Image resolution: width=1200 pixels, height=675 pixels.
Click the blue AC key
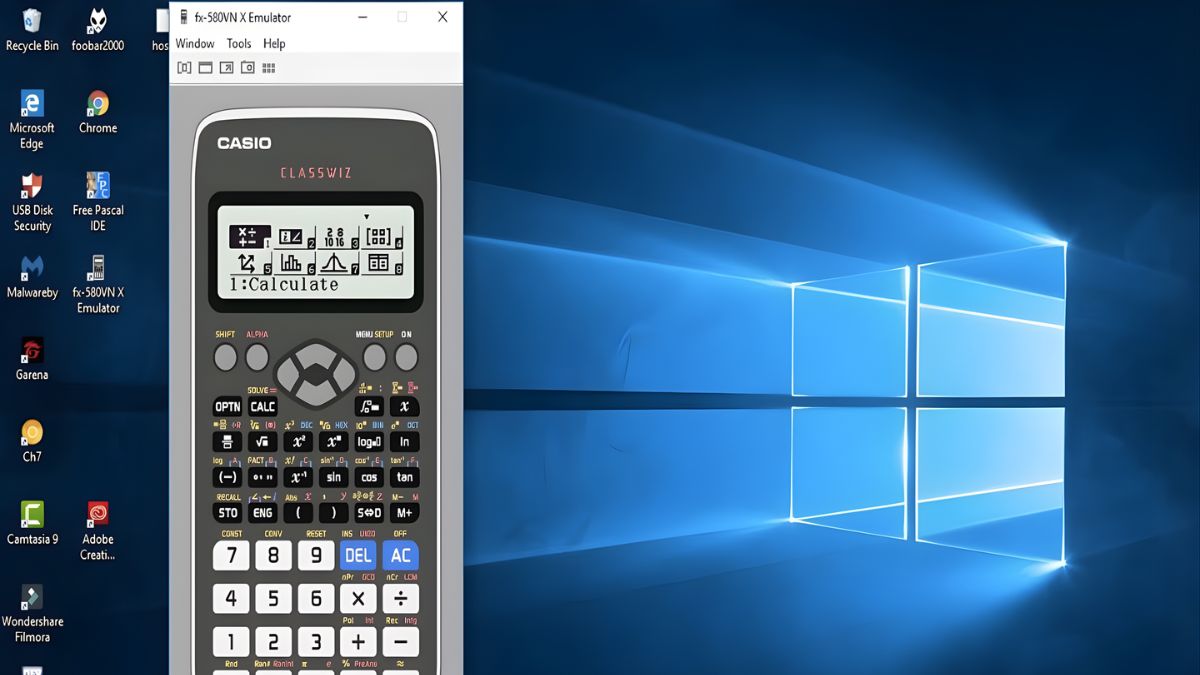click(401, 555)
